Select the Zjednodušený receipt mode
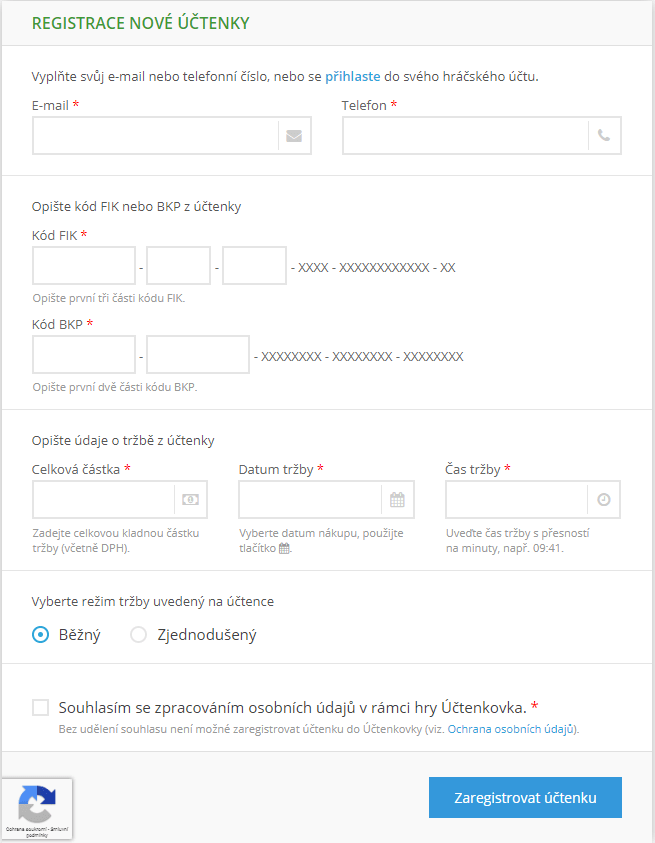Viewport: 655px width, 843px height. [139, 634]
